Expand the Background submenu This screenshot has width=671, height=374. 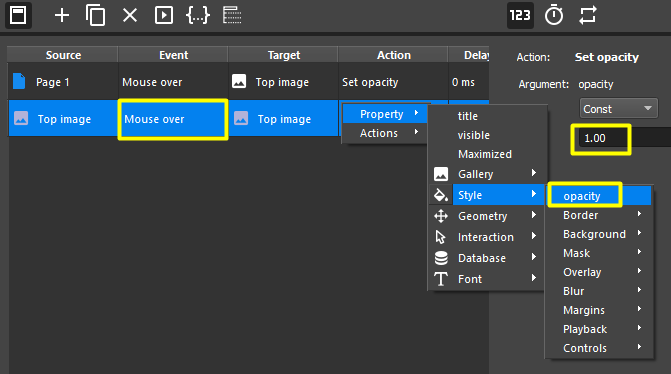point(599,234)
